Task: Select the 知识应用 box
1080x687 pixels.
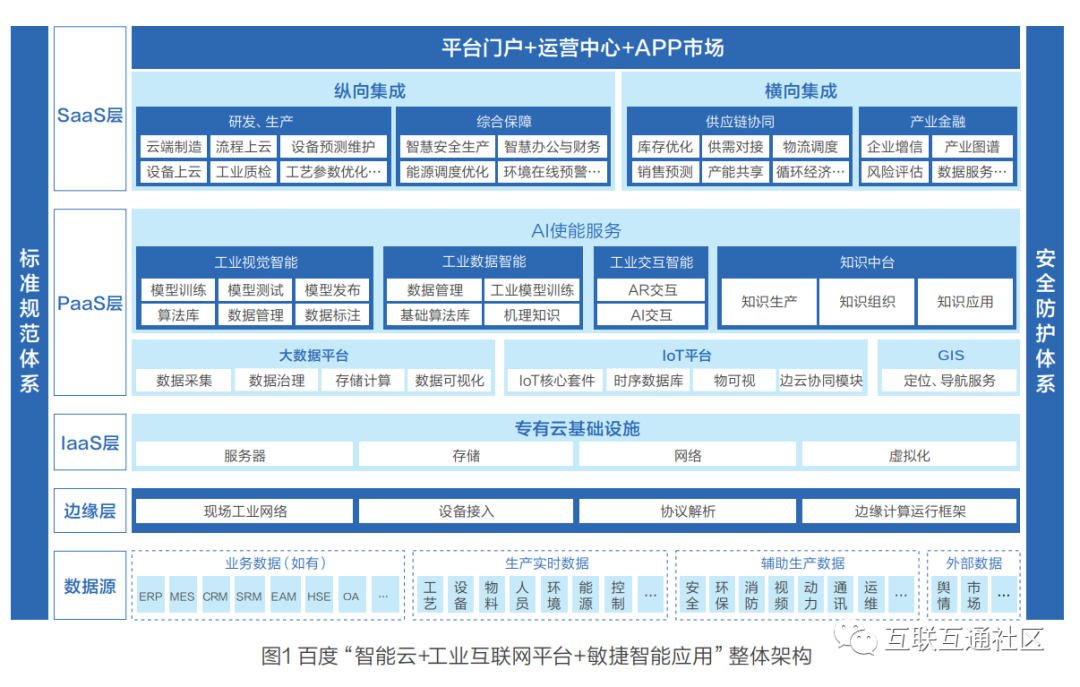Action: (966, 302)
